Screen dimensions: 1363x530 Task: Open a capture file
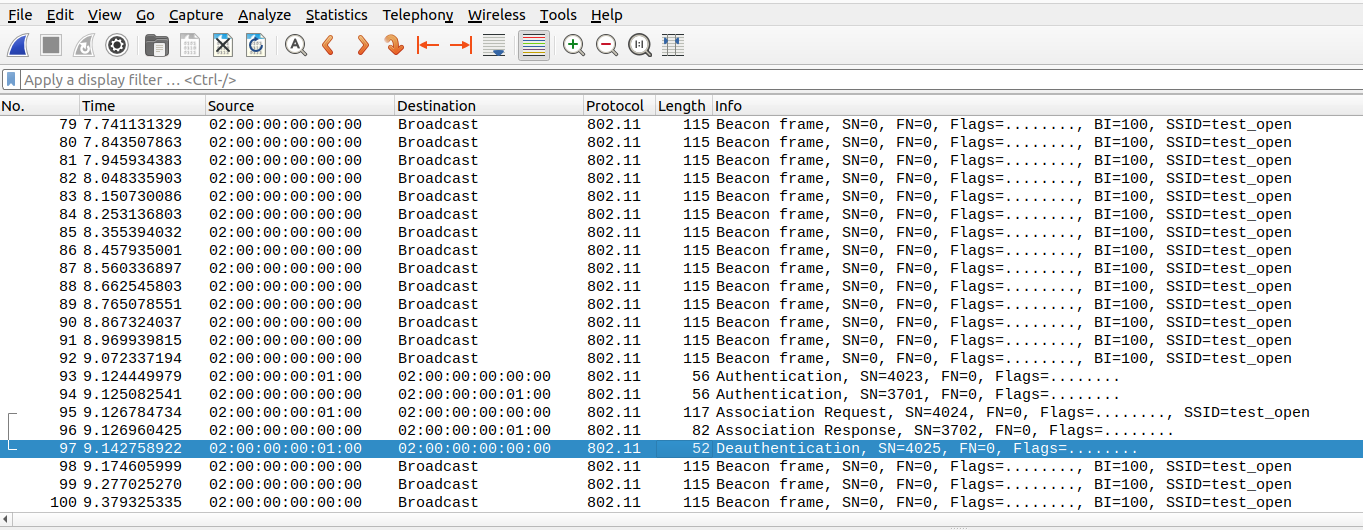[156, 45]
